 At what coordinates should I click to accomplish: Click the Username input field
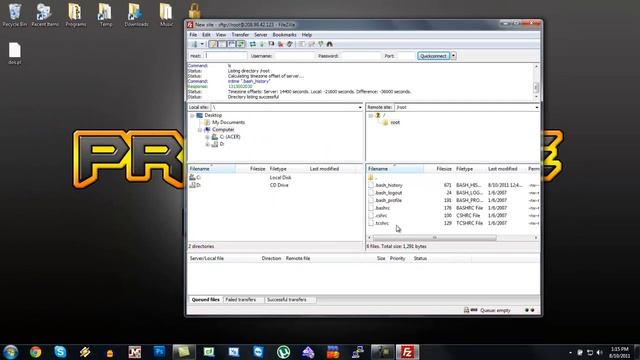tap(294, 56)
